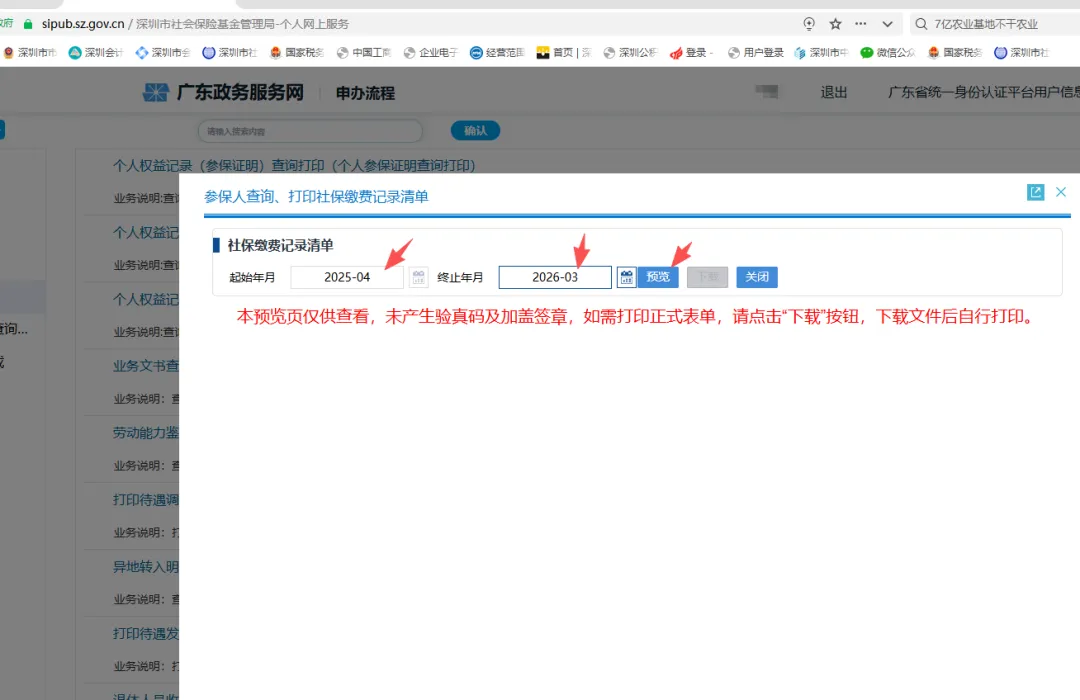Open the 深圳市市 bookmark
This screenshot has width=1080, height=700.
coord(30,52)
